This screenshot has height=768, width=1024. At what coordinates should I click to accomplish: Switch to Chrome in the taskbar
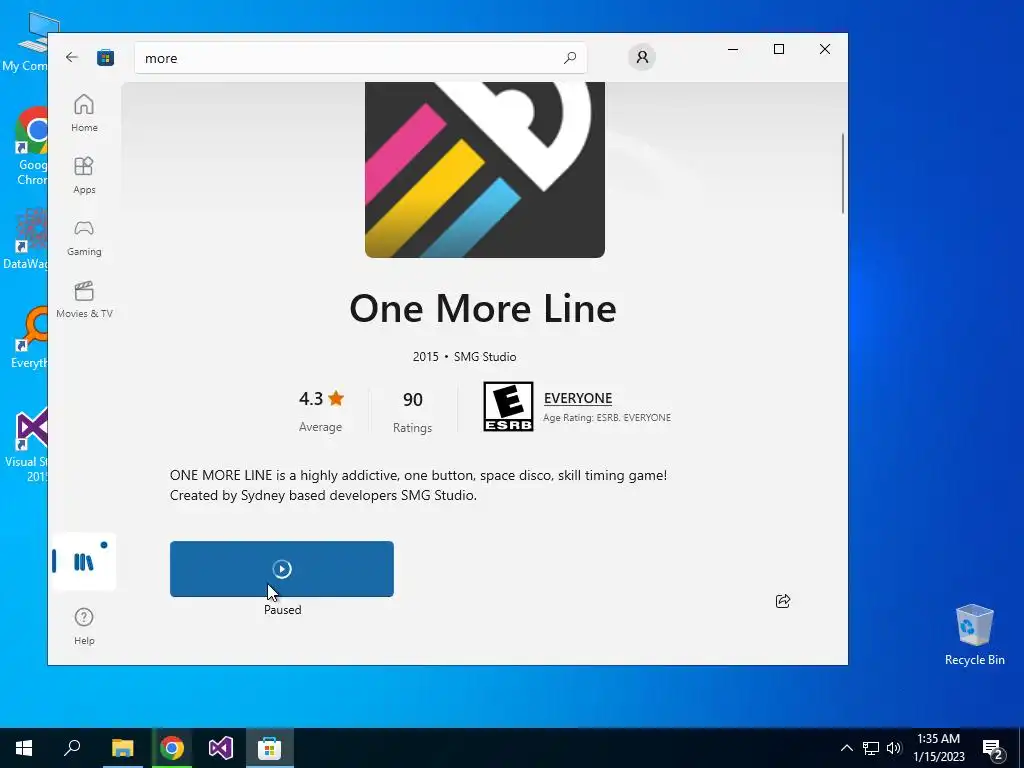click(172, 748)
